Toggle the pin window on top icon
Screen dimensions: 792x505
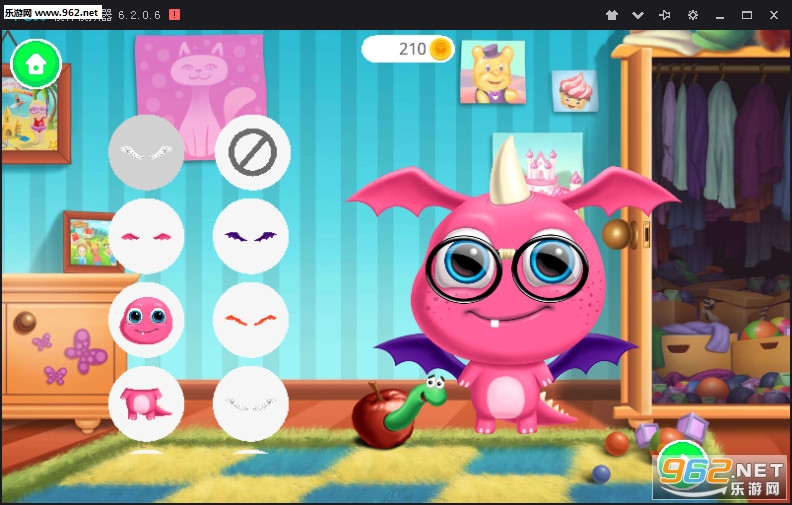665,15
